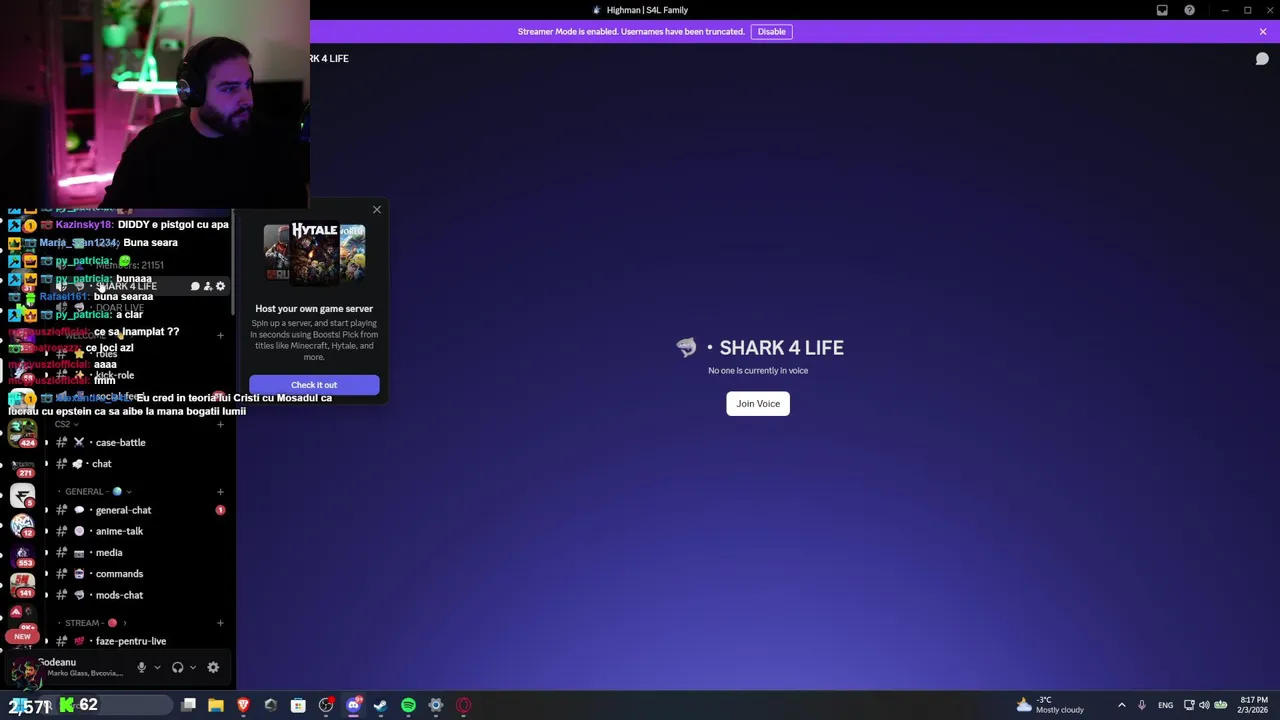Open OBS Studio from taskbar

click(326, 706)
